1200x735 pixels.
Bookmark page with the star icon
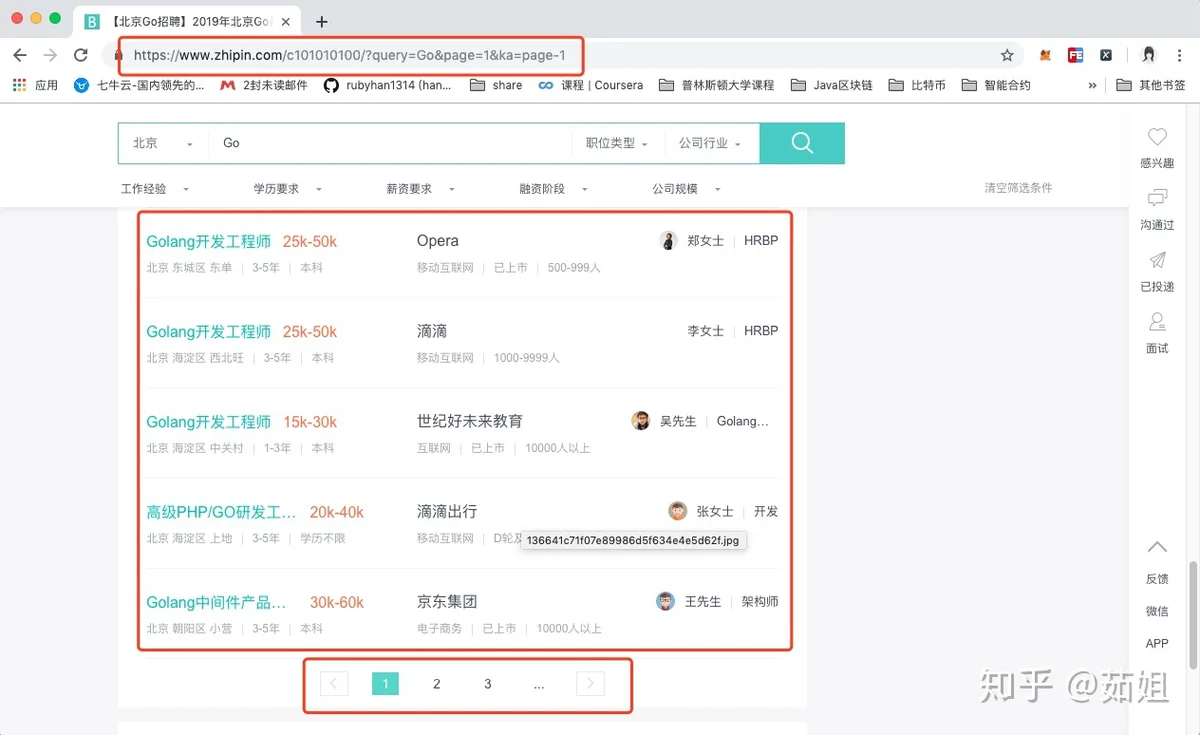click(1007, 56)
